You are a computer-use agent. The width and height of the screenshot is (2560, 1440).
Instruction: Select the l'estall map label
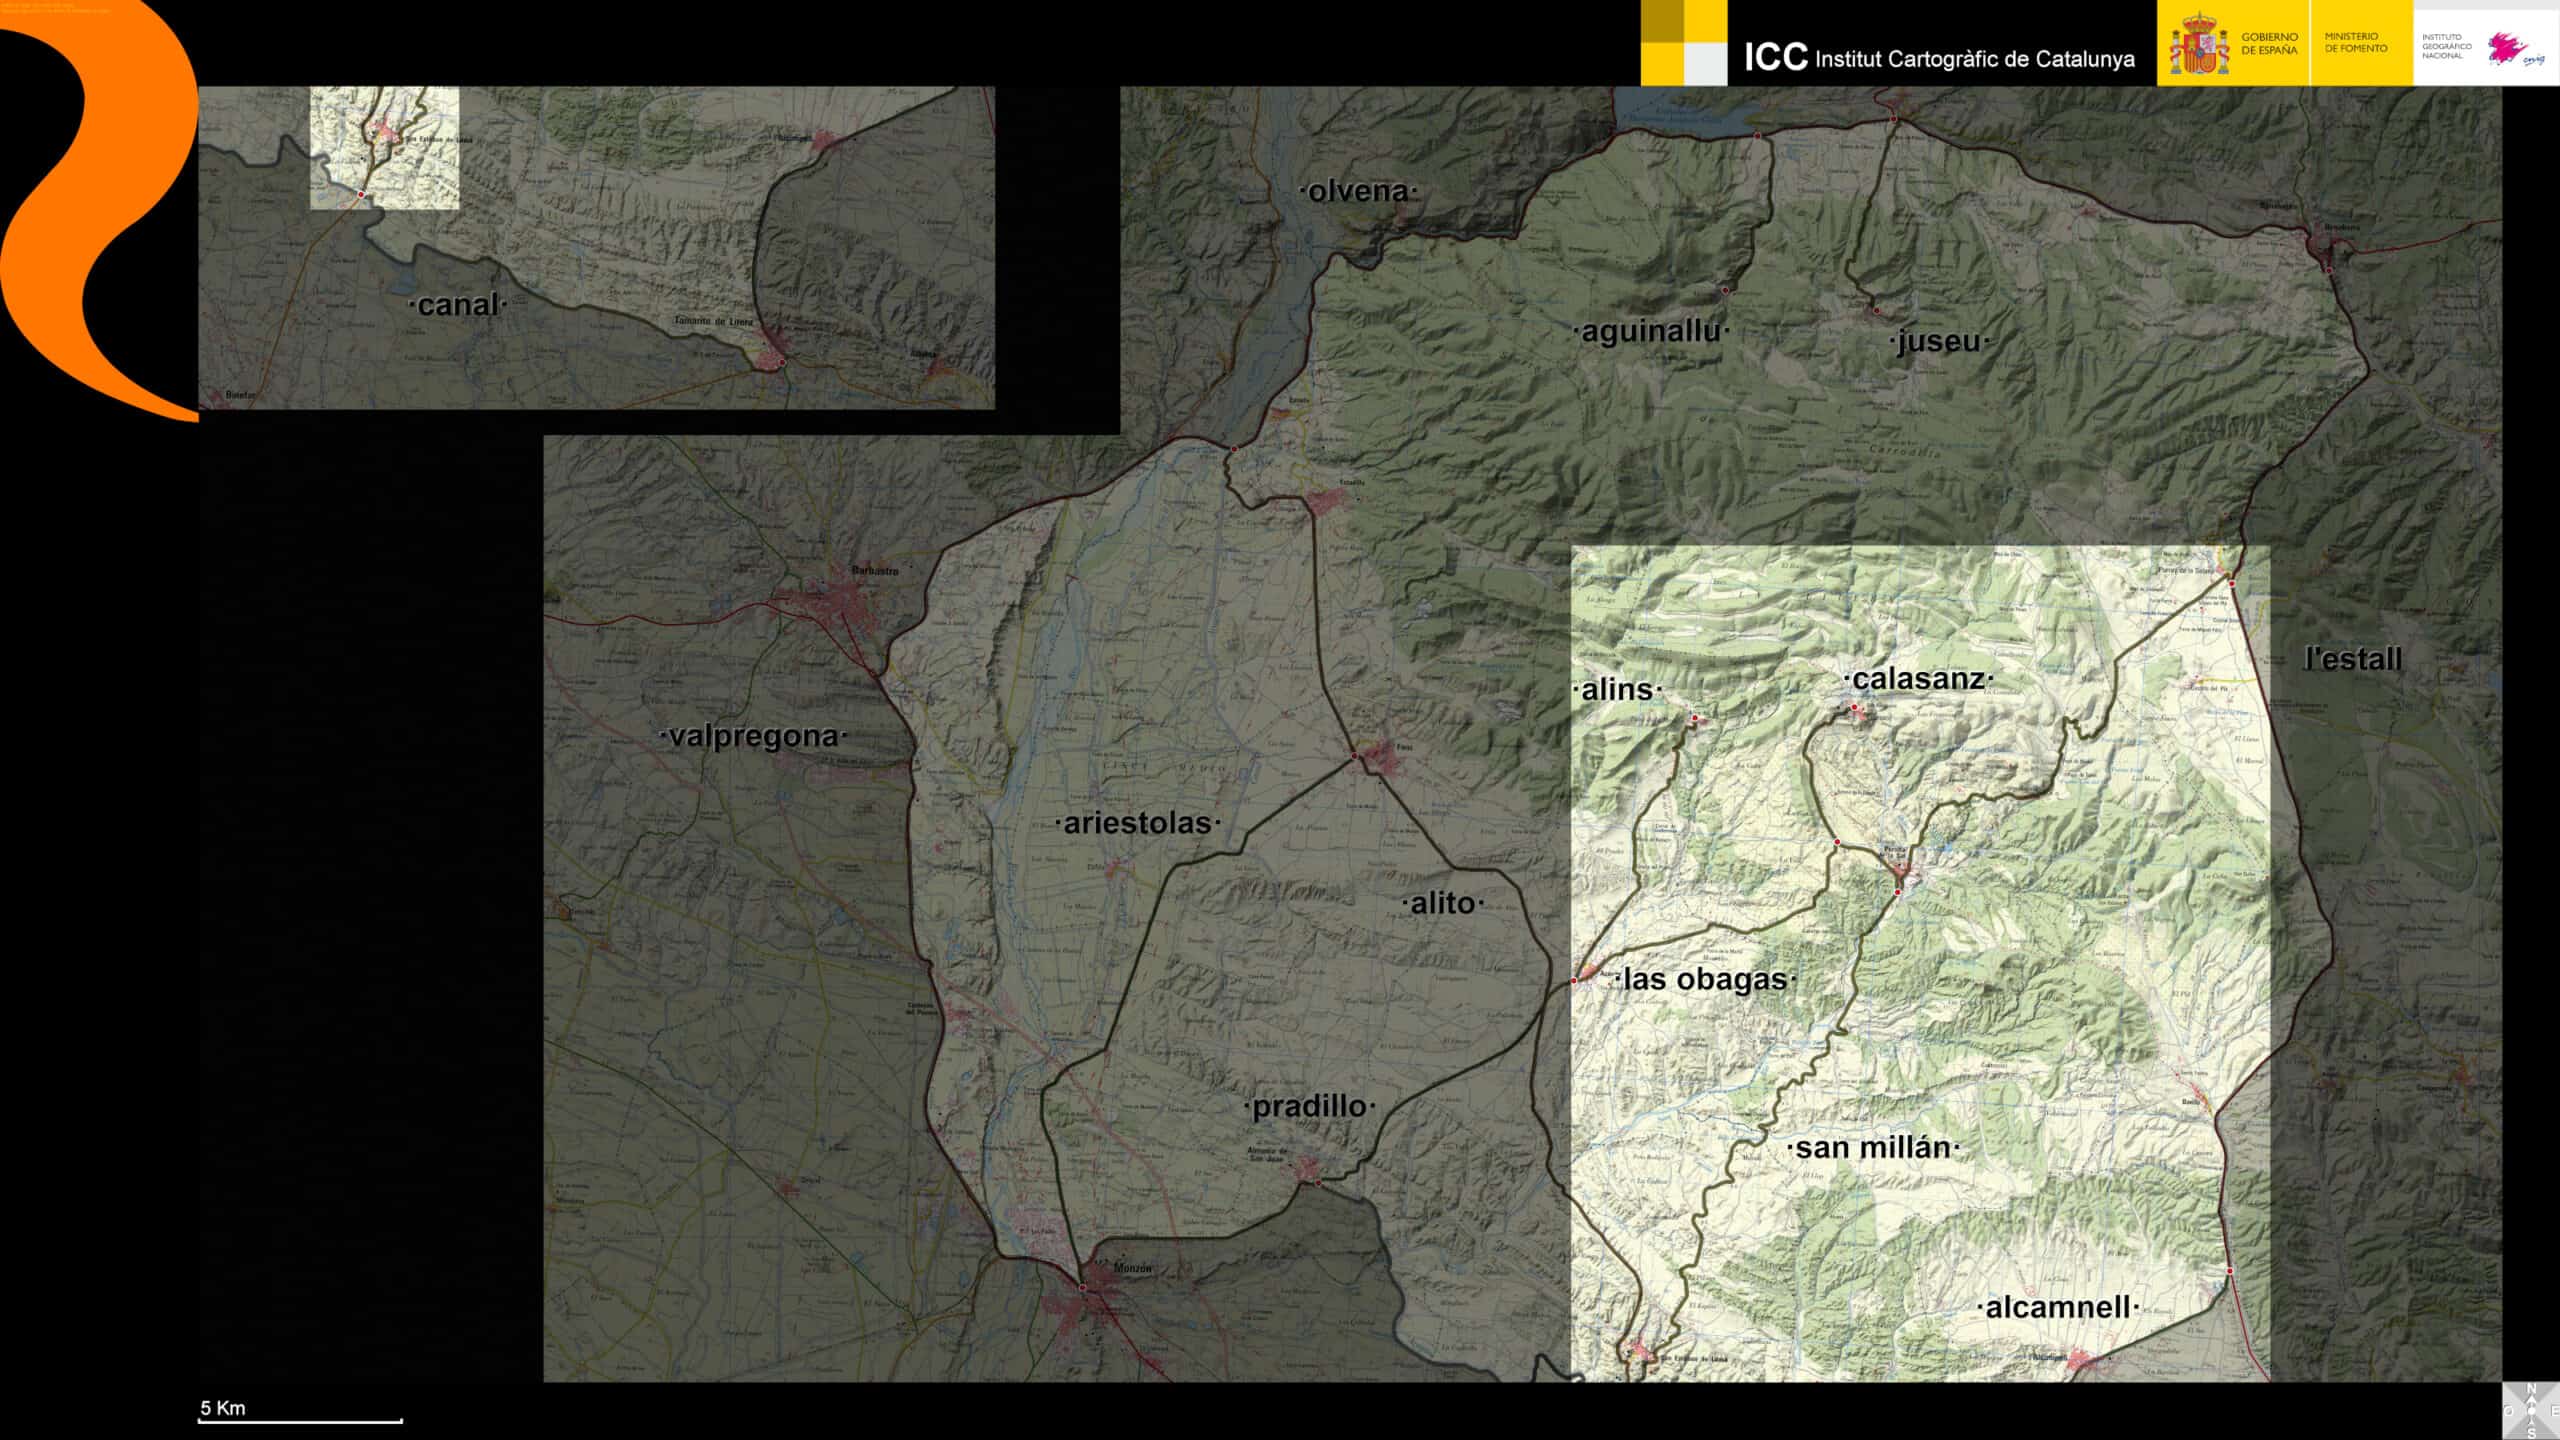pos(2351,659)
